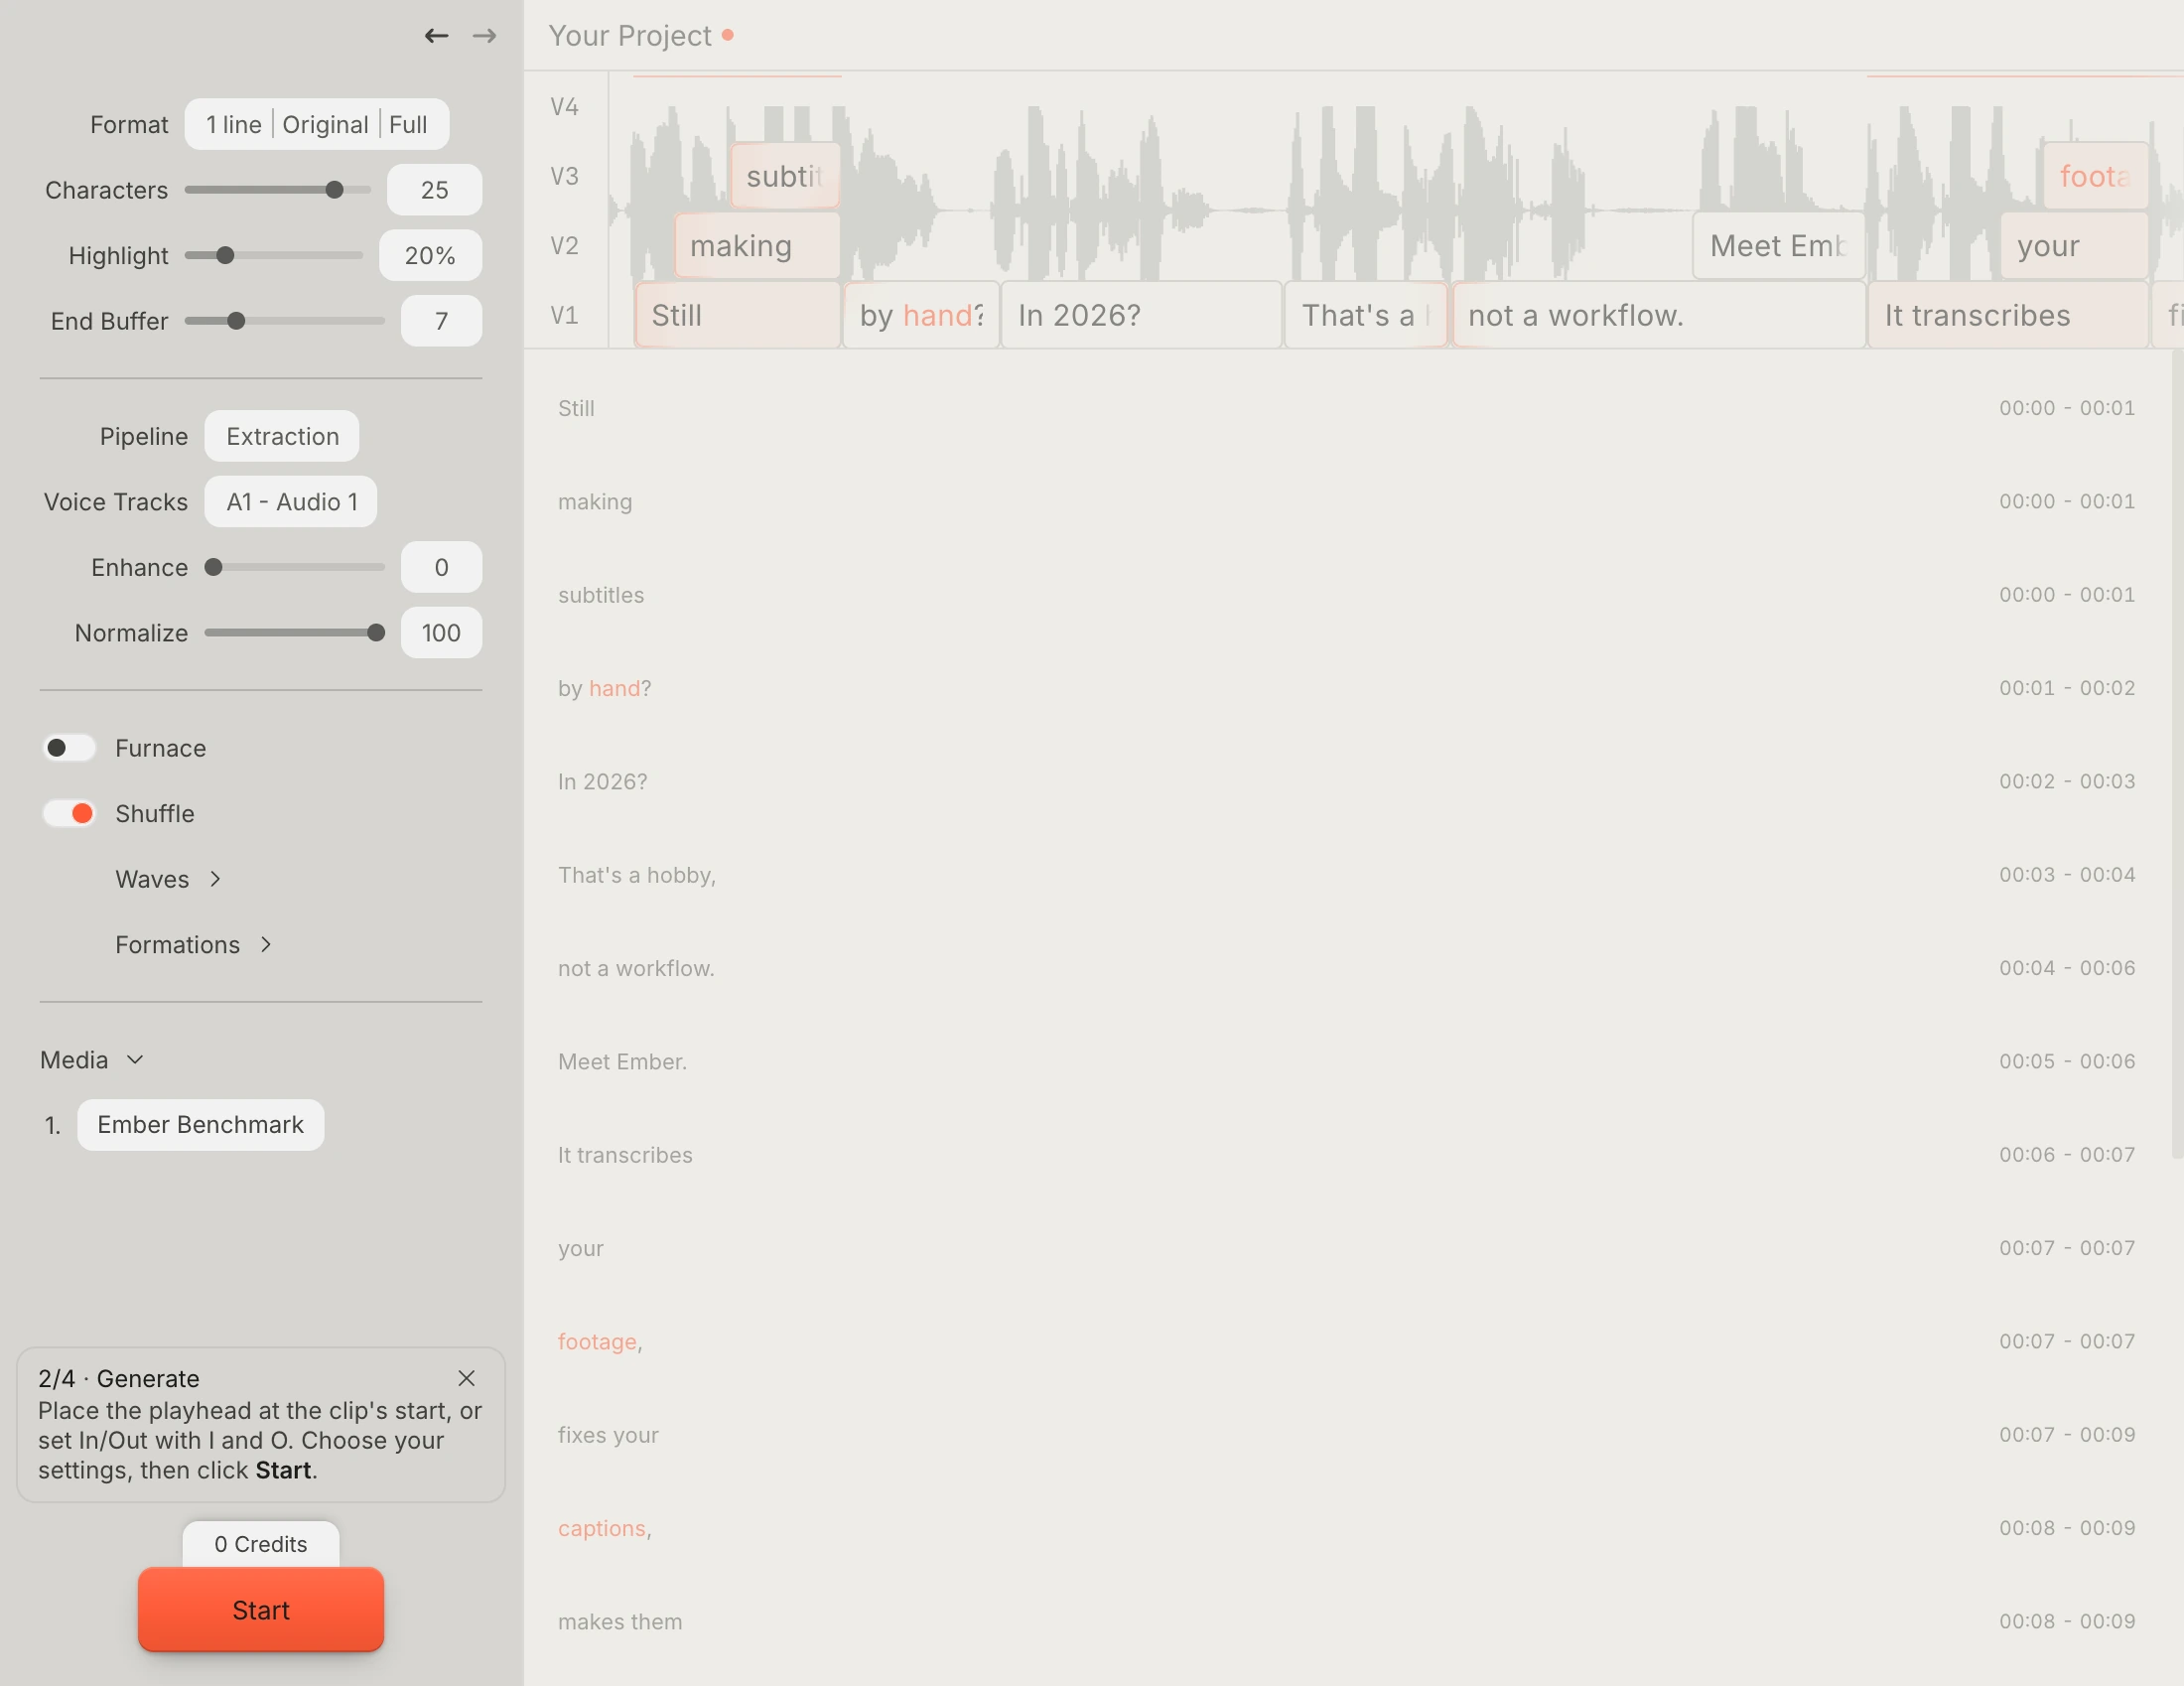Adjust the Highlight slider handle
Screen dimensions: 2184x1686
[226, 255]
